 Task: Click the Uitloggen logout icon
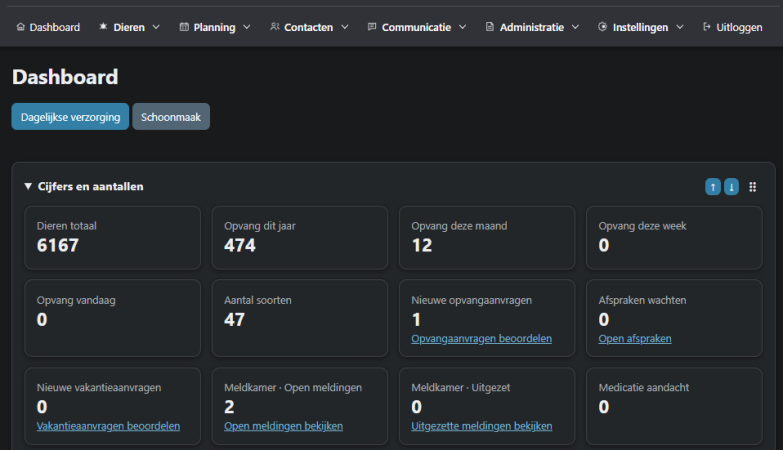[707, 27]
